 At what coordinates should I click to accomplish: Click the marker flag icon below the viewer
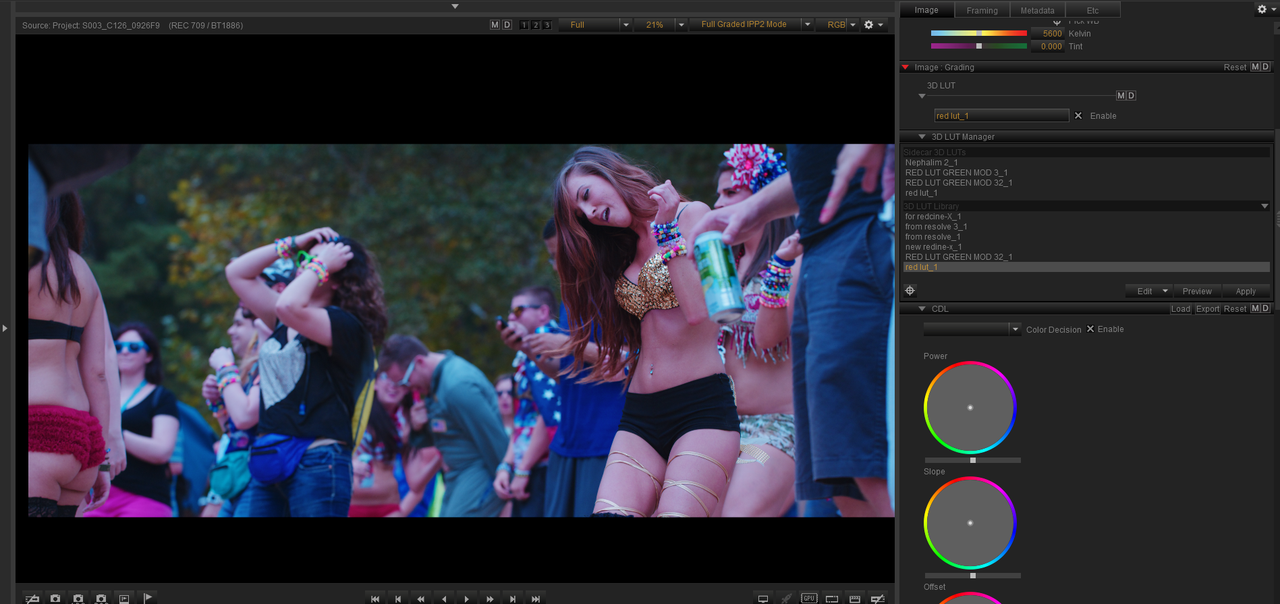148,598
